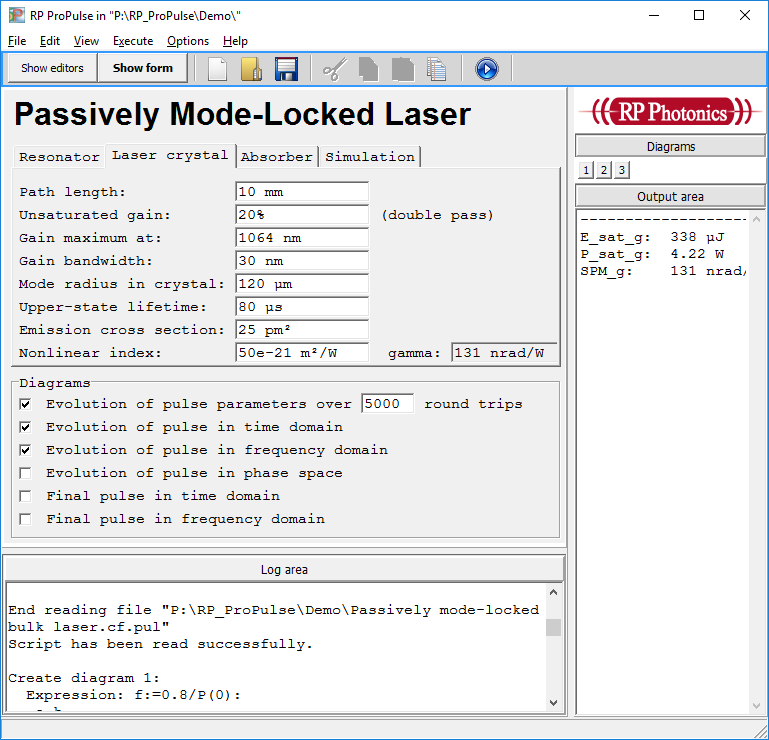Click the Path length input field
This screenshot has height=740, width=769.
302,192
